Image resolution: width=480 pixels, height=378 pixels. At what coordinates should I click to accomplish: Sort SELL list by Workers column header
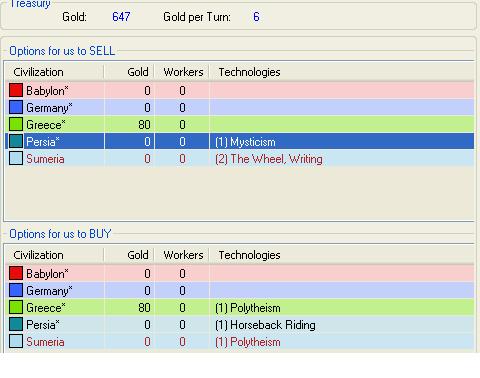182,72
